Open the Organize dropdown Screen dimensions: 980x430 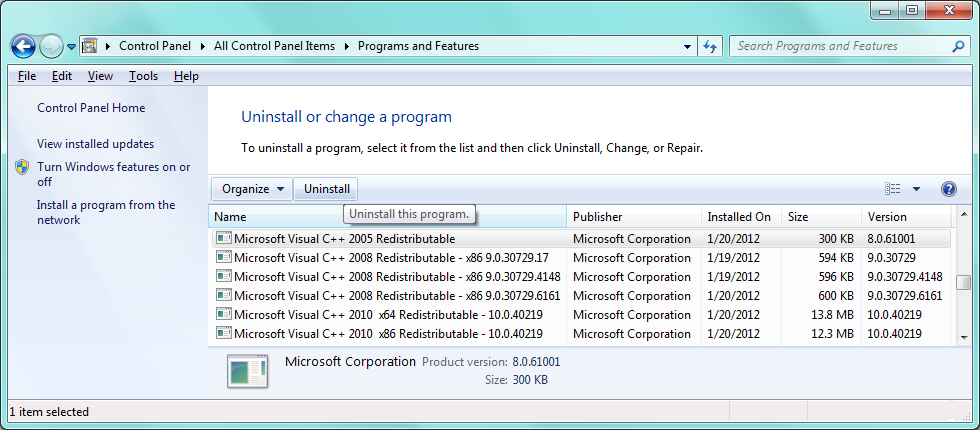(x=252, y=189)
